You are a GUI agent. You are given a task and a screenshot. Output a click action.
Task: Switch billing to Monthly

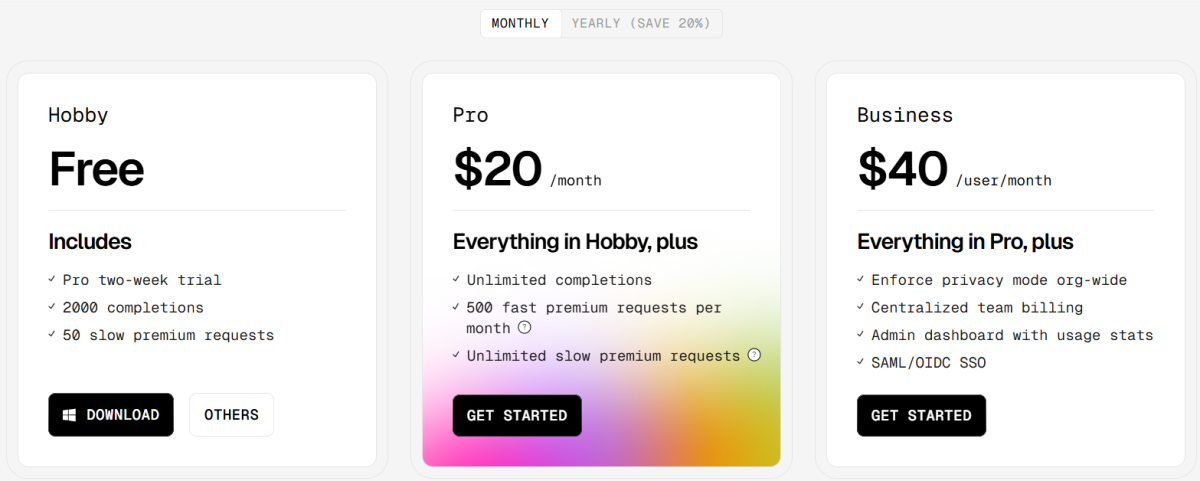point(520,23)
